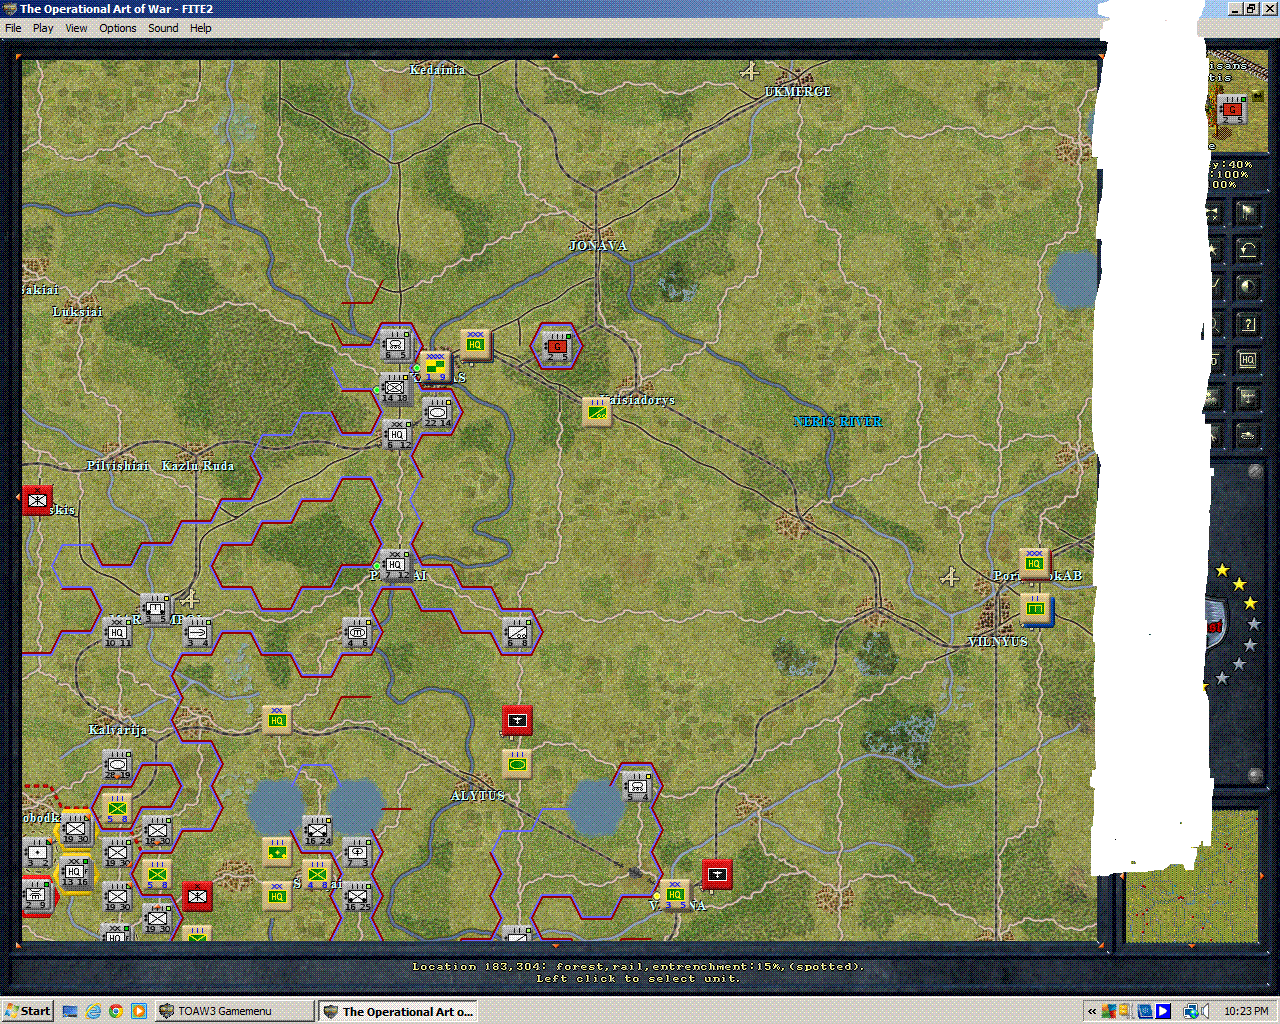This screenshot has height=1024, width=1280.
Task: Click the overview minimap
Action: (1191, 878)
